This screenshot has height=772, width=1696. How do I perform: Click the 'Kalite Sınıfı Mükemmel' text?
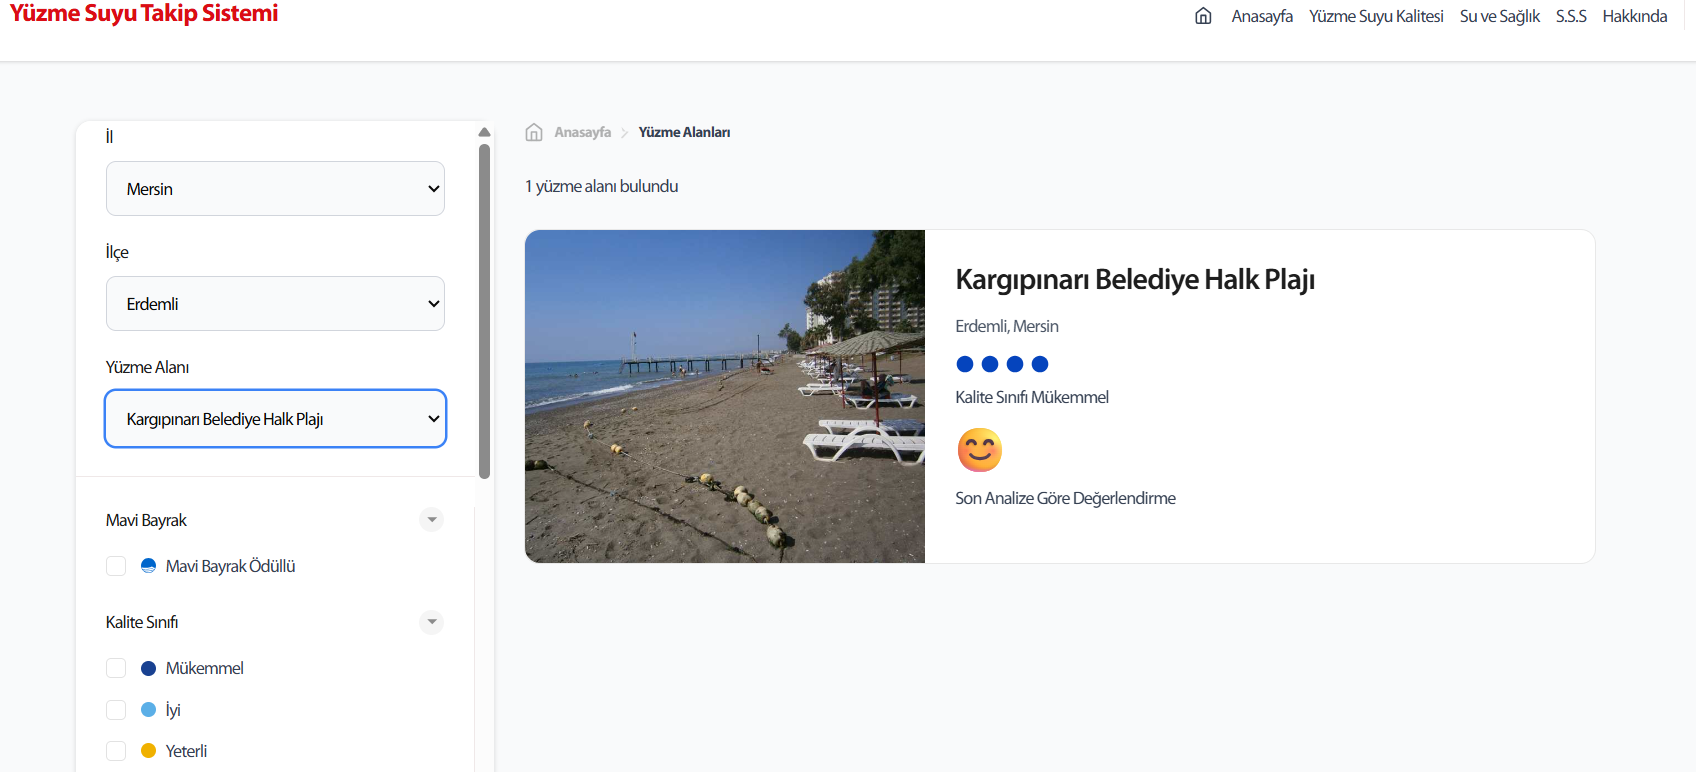[x=1032, y=397]
